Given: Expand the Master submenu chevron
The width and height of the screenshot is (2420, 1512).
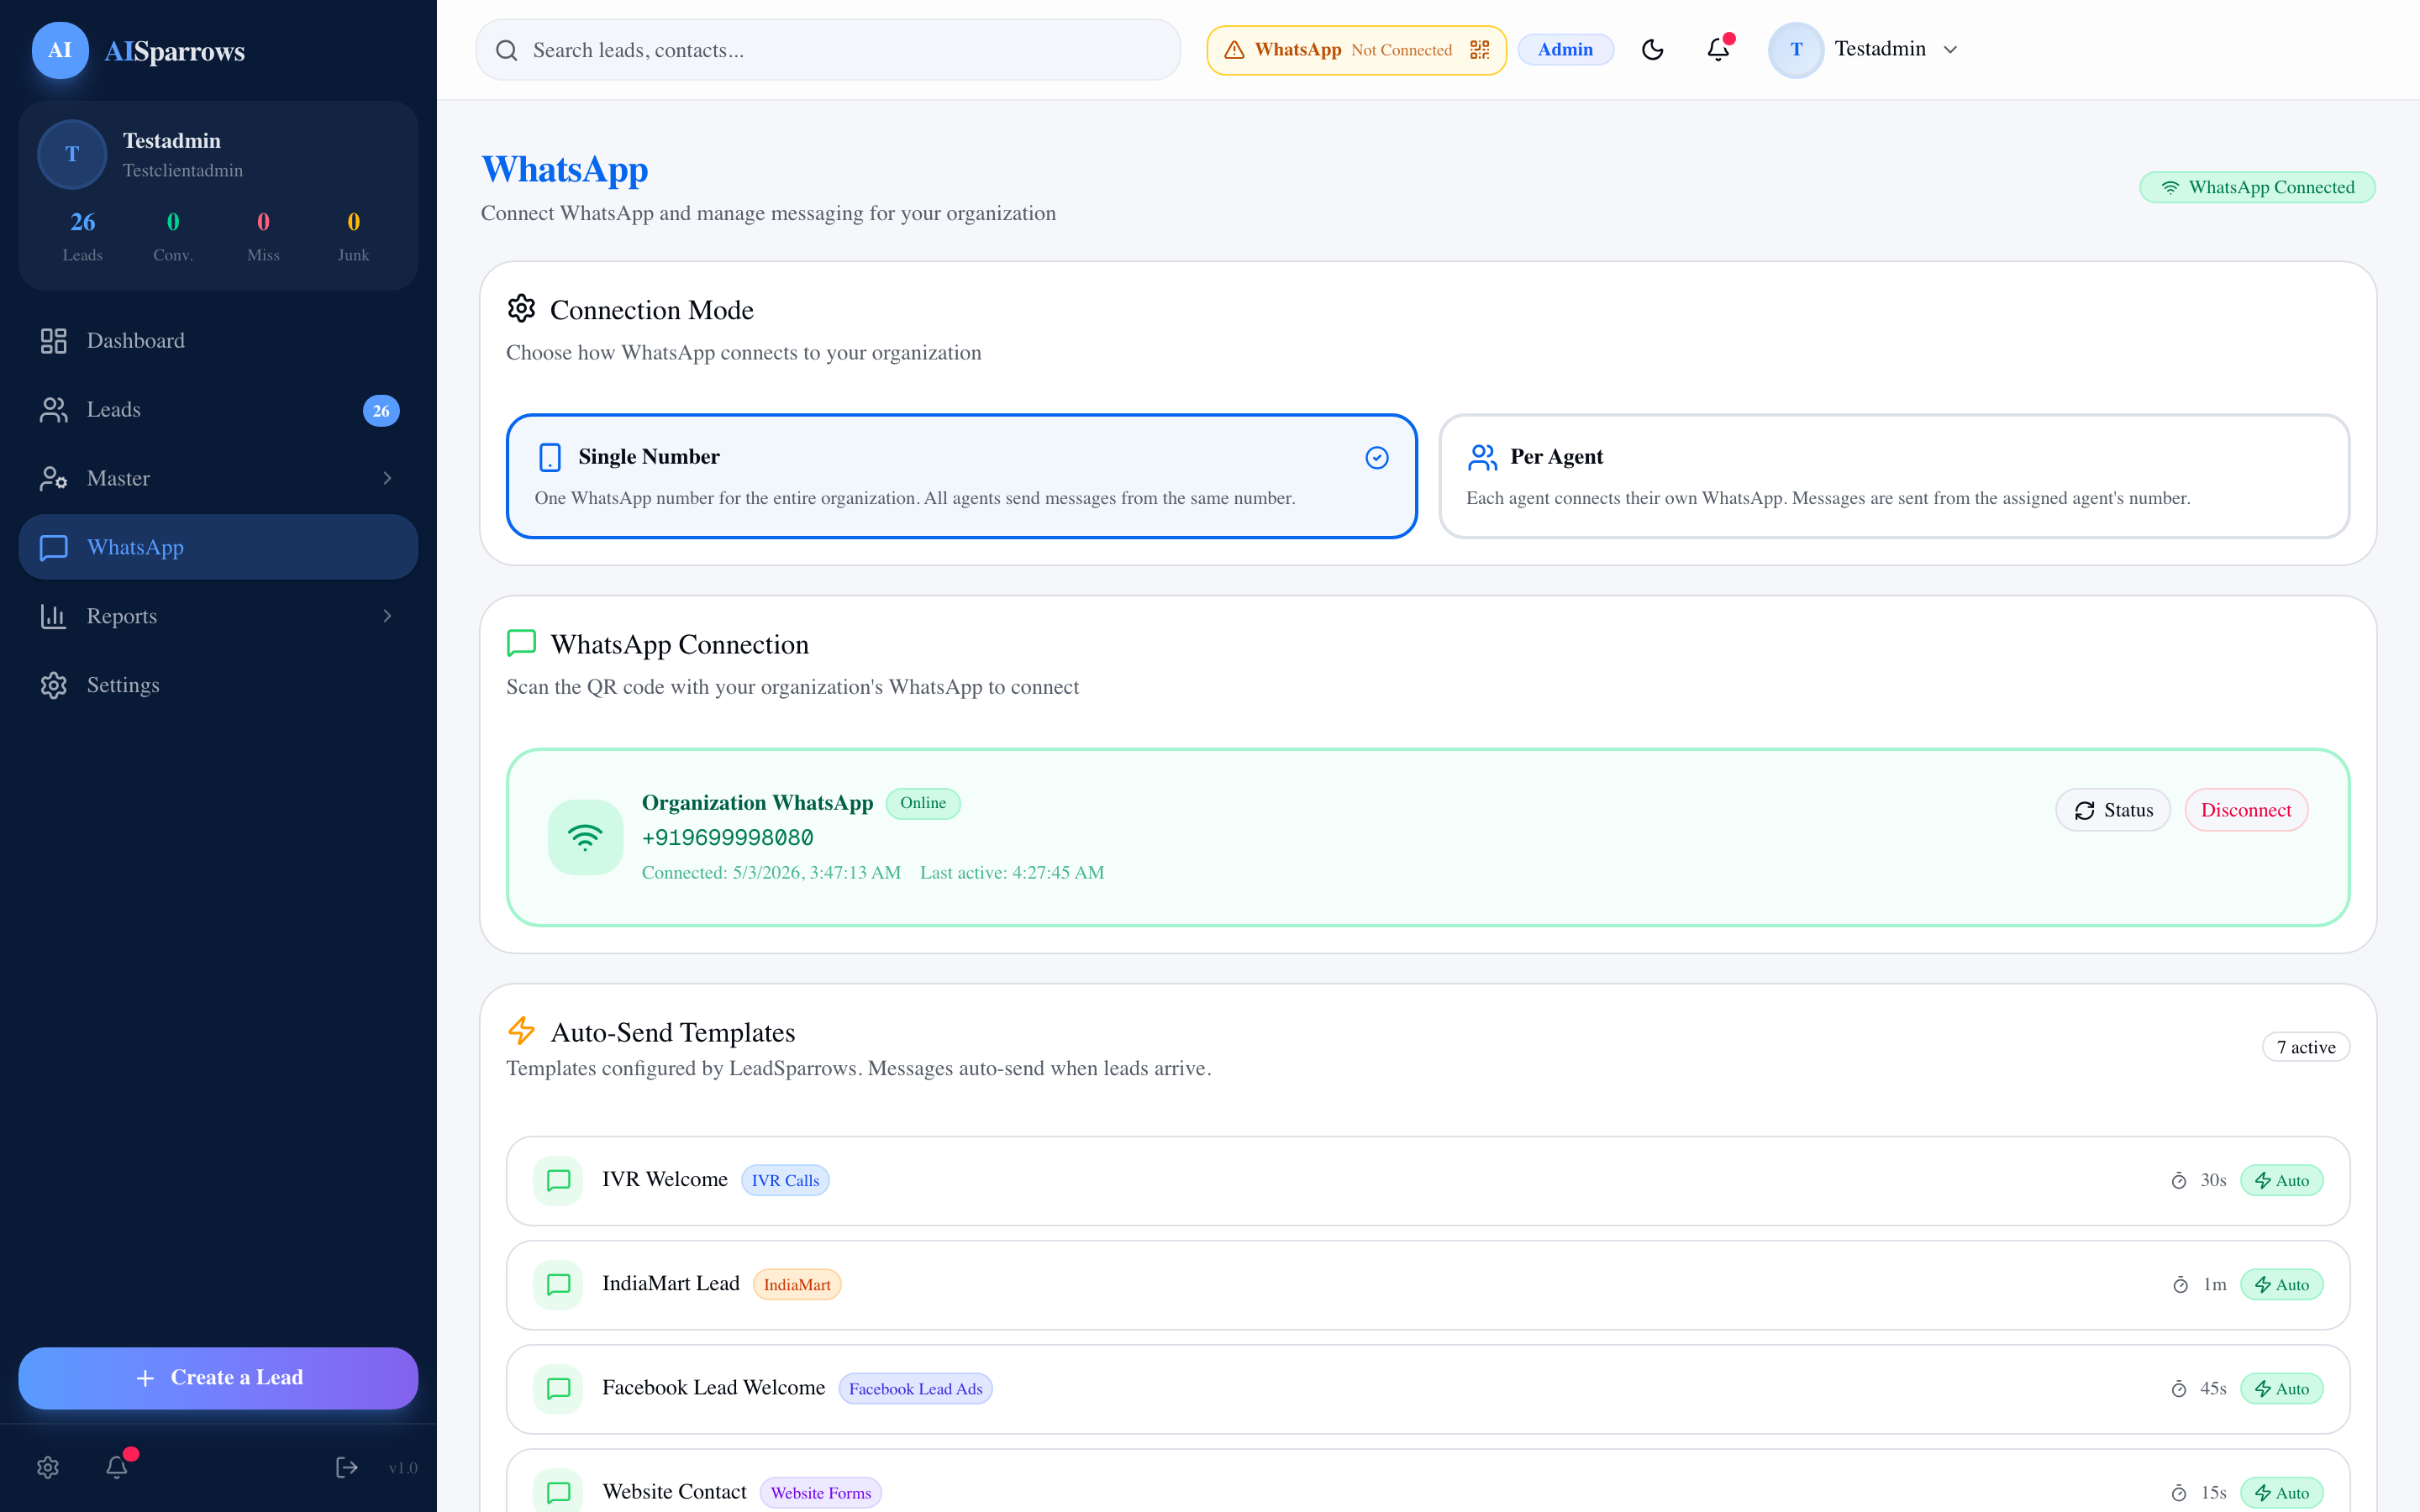Looking at the screenshot, I should click(387, 479).
